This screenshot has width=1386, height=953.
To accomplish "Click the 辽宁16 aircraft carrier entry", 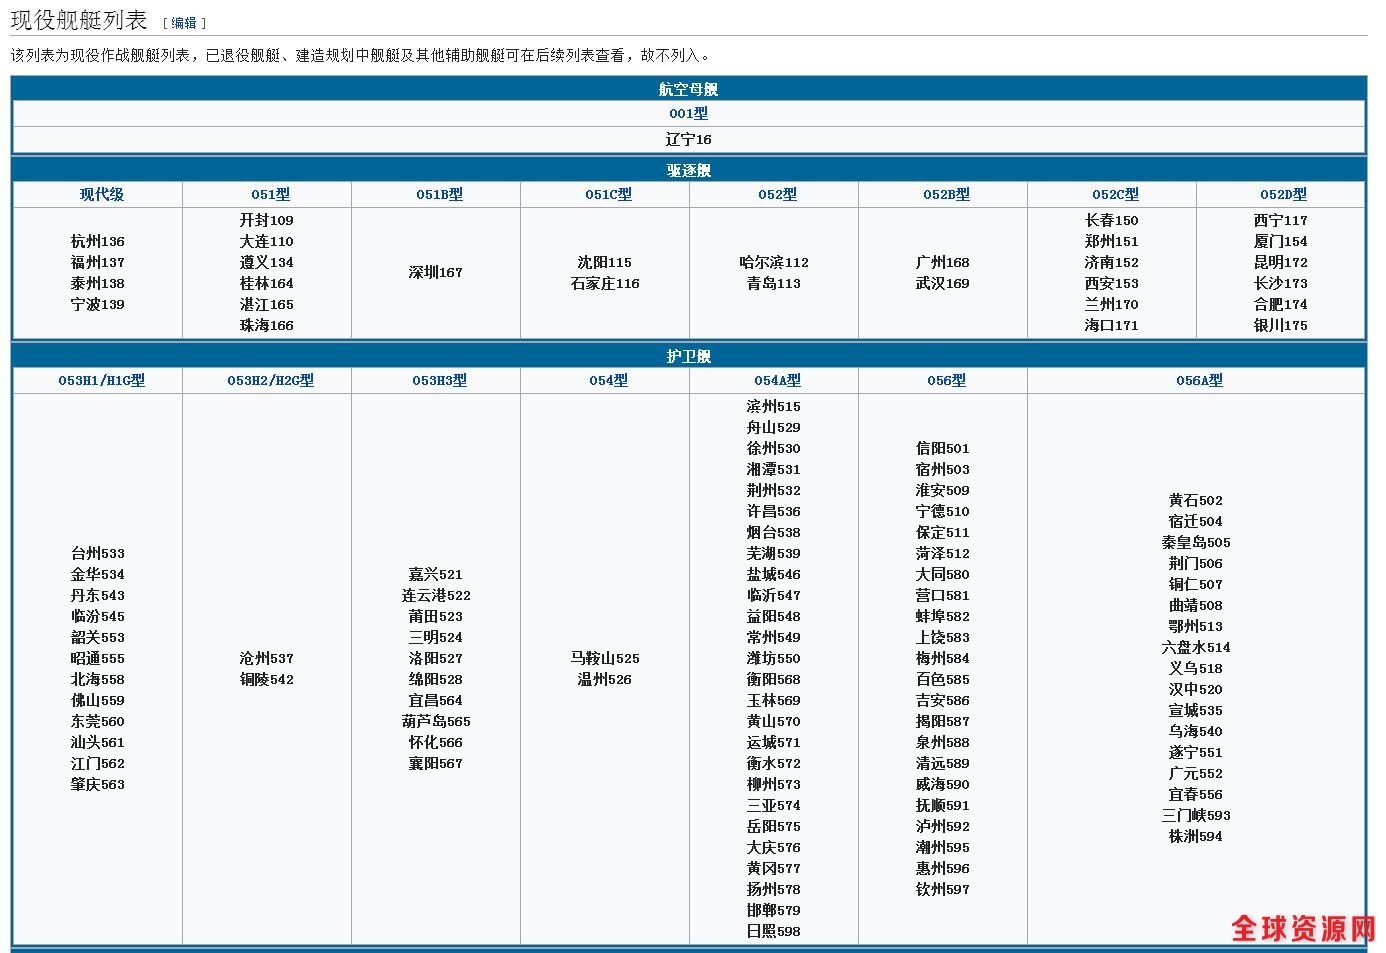I will click(688, 140).
